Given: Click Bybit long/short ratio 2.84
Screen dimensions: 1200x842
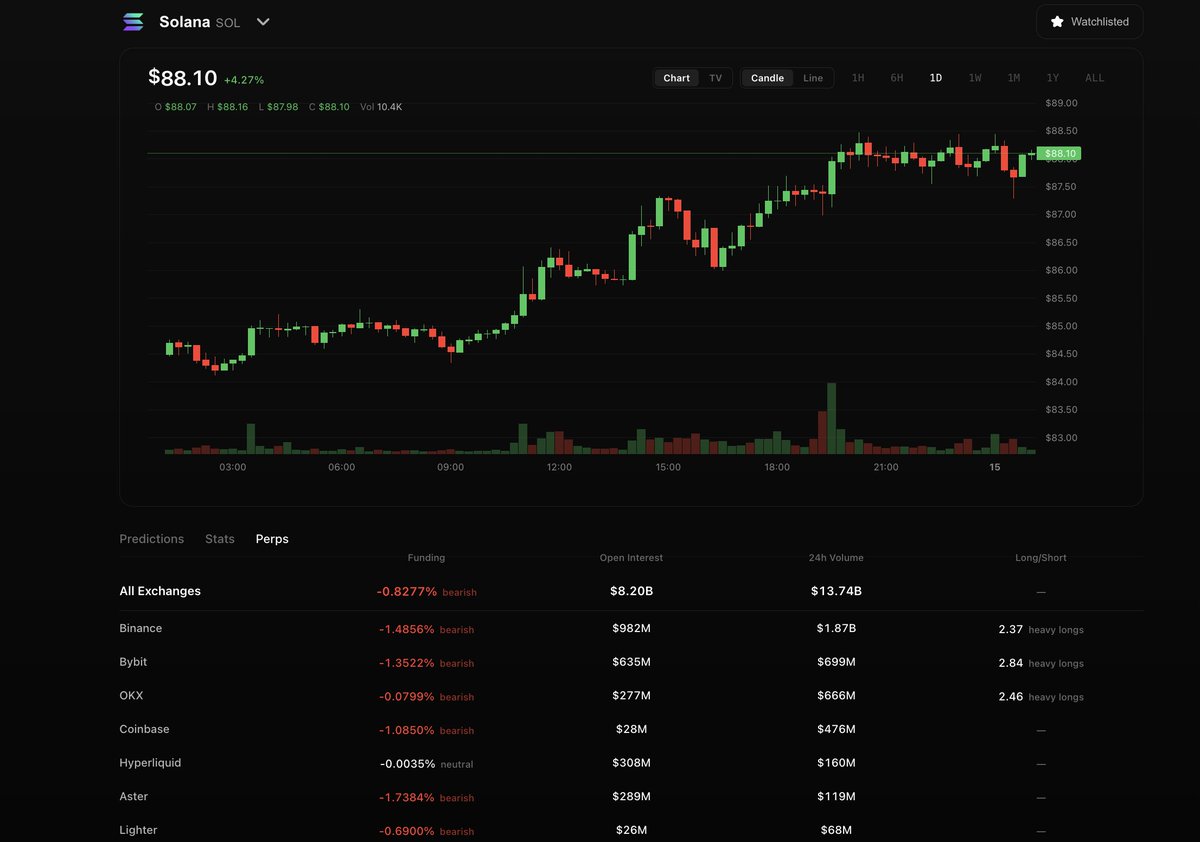Looking at the screenshot, I should [1010, 663].
